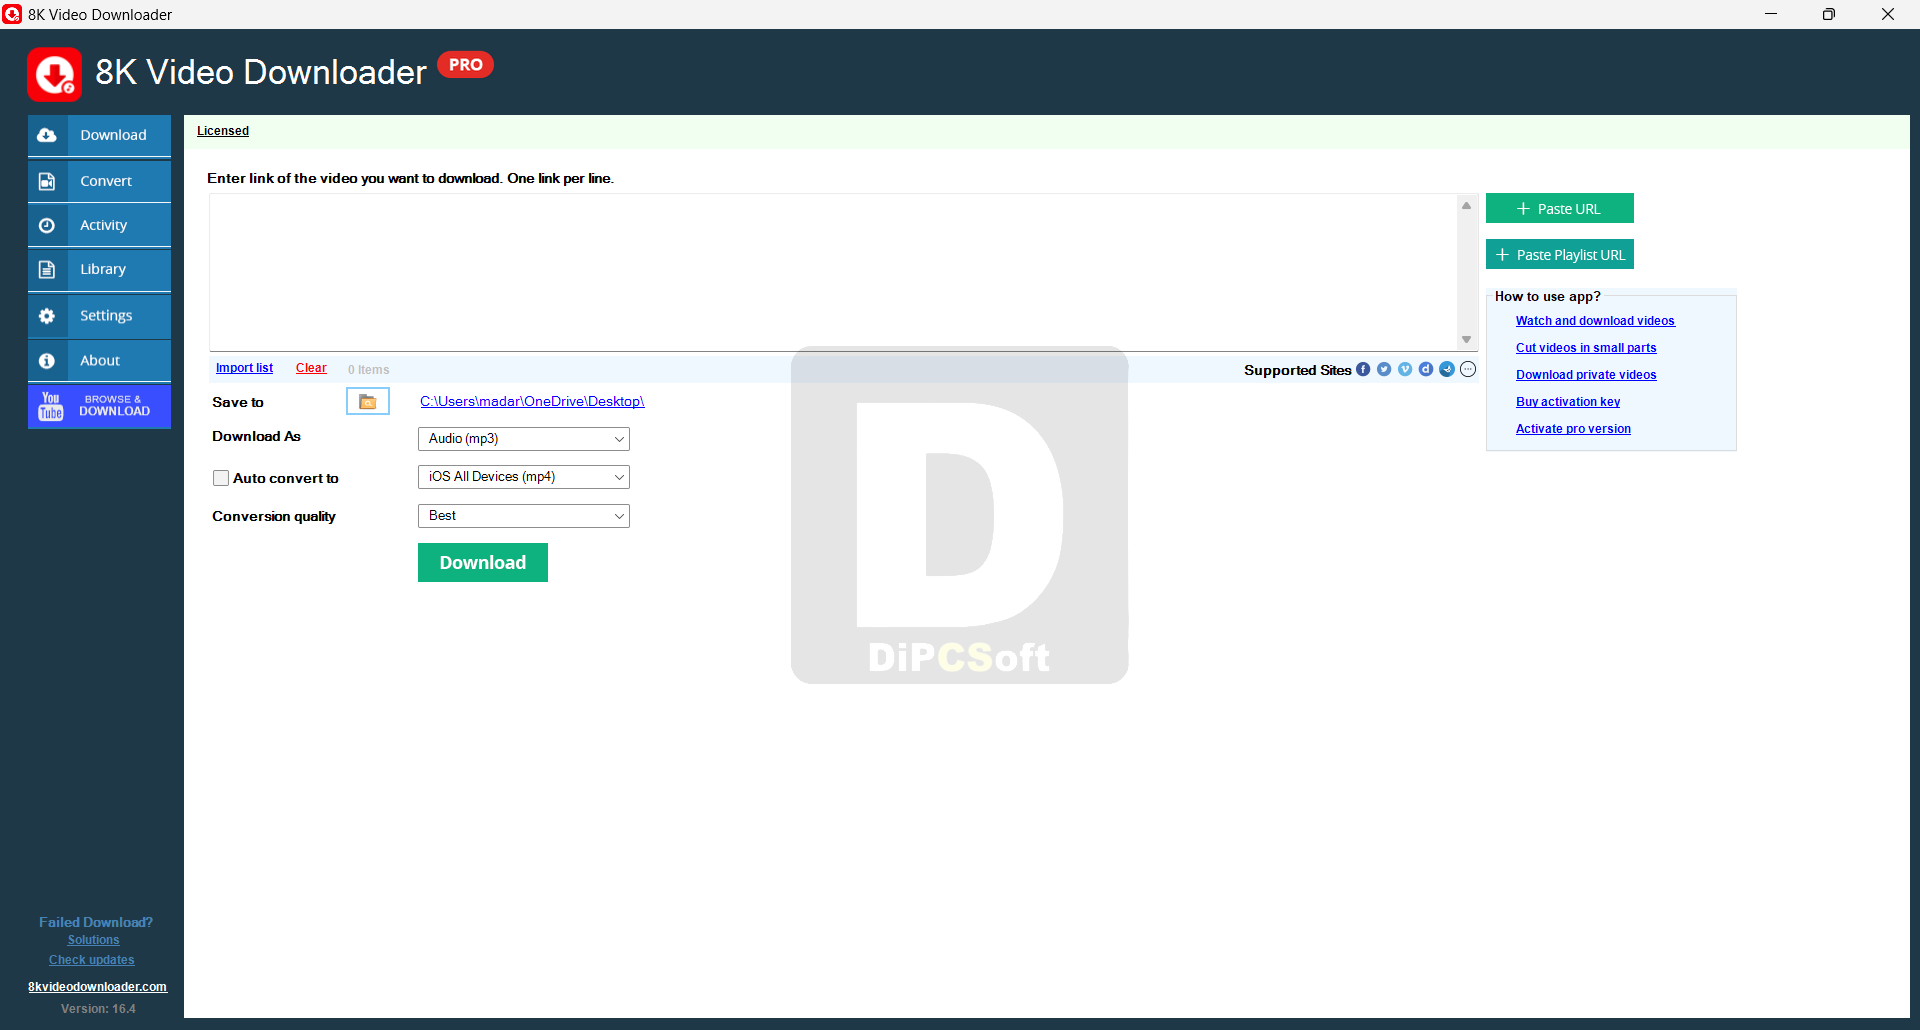The image size is (1920, 1030).
Task: Click the YouTube icon on Browse & Download
Action: tap(51, 406)
